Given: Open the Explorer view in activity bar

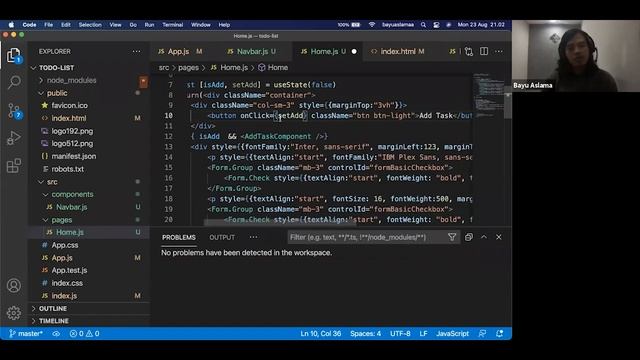Looking at the screenshot, I should 13,55.
